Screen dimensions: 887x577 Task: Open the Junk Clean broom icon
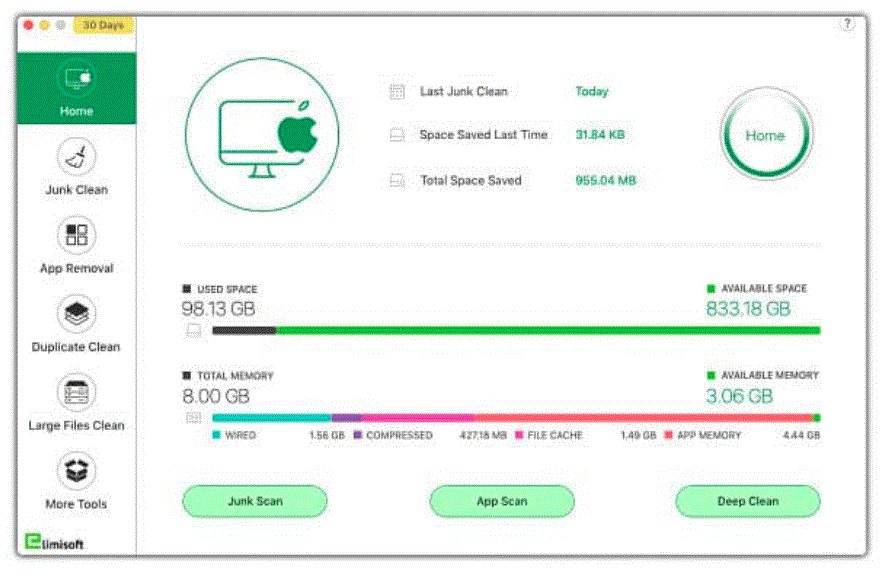tap(76, 157)
